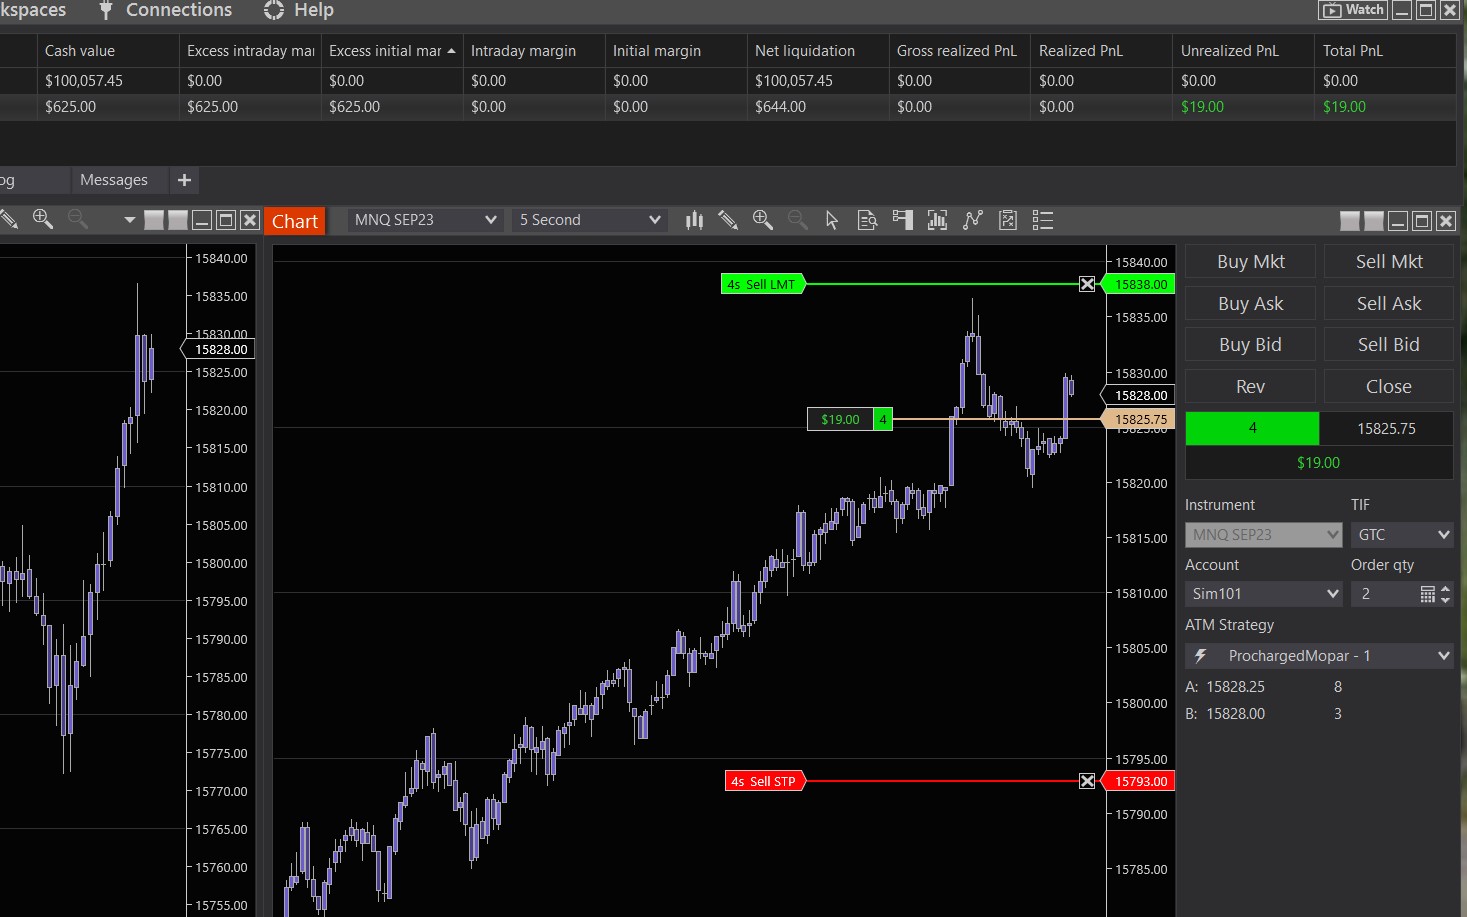Image resolution: width=1467 pixels, height=917 pixels.
Task: Expand the dropdown arrow in left chart toolbar
Action: 129,220
